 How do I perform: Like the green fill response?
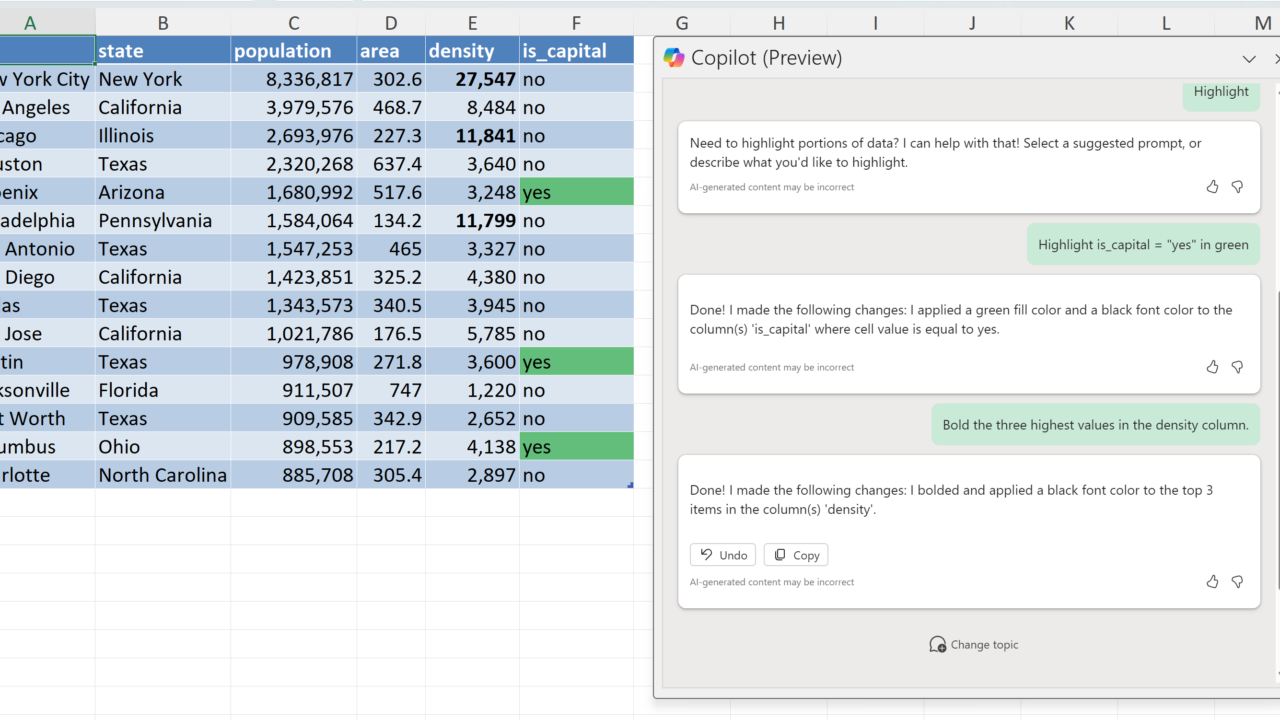(x=1213, y=367)
